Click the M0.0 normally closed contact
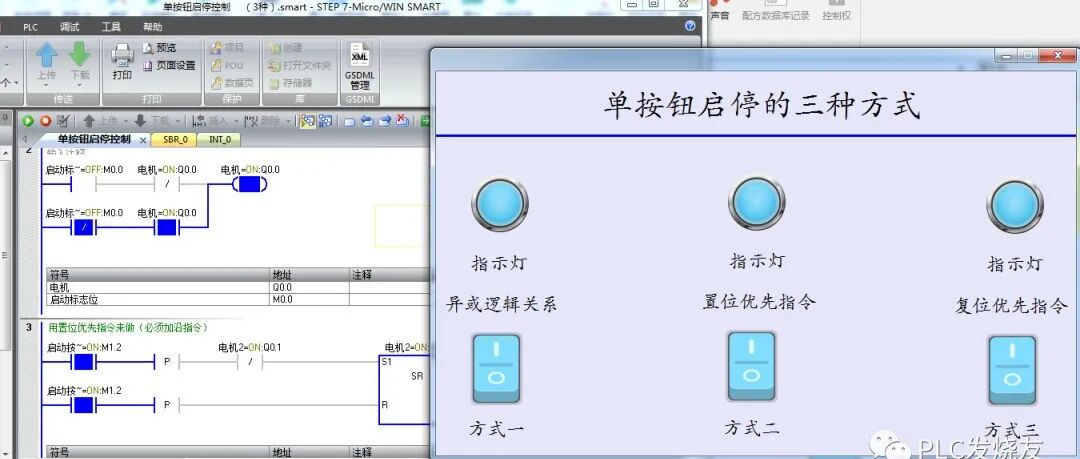 pyautogui.click(x=83, y=227)
